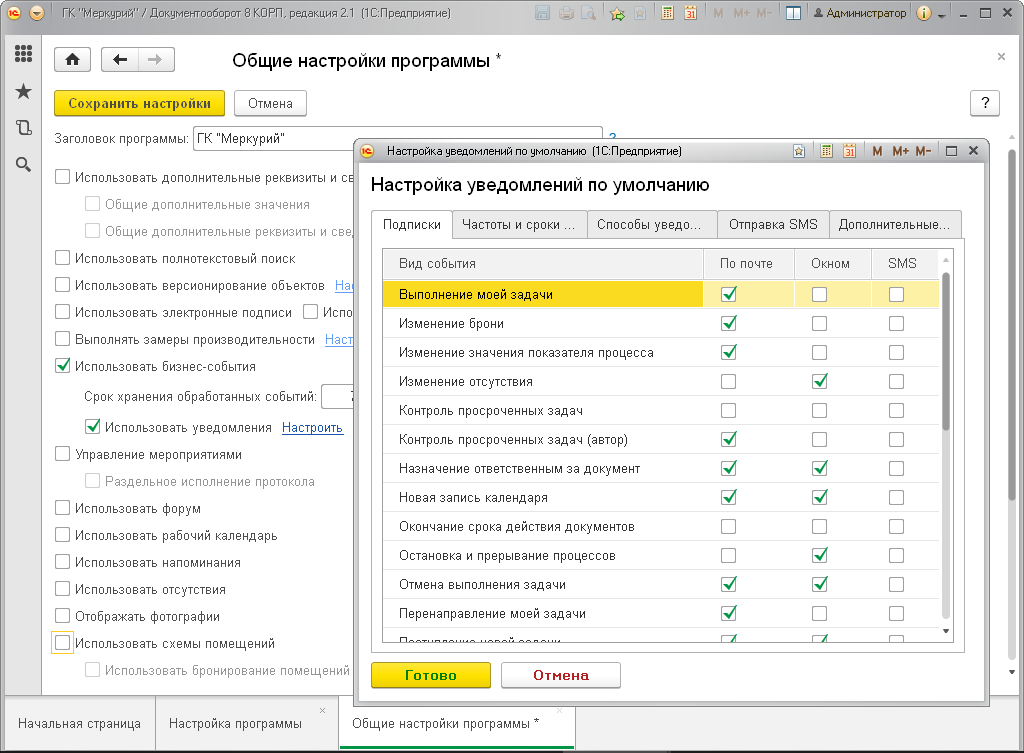
Task: Open History icon in left sidebar
Action: tap(24, 127)
